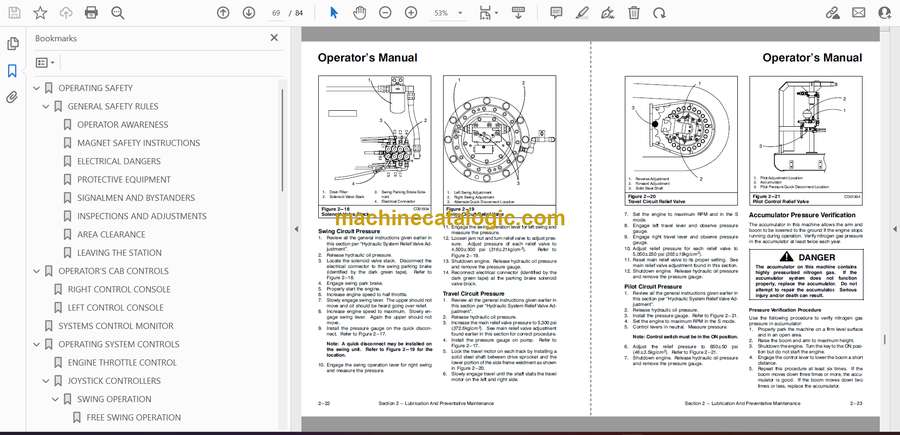Collapse the left pane with arrow handle
The height and width of the screenshot is (435, 900).
(x=296, y=229)
